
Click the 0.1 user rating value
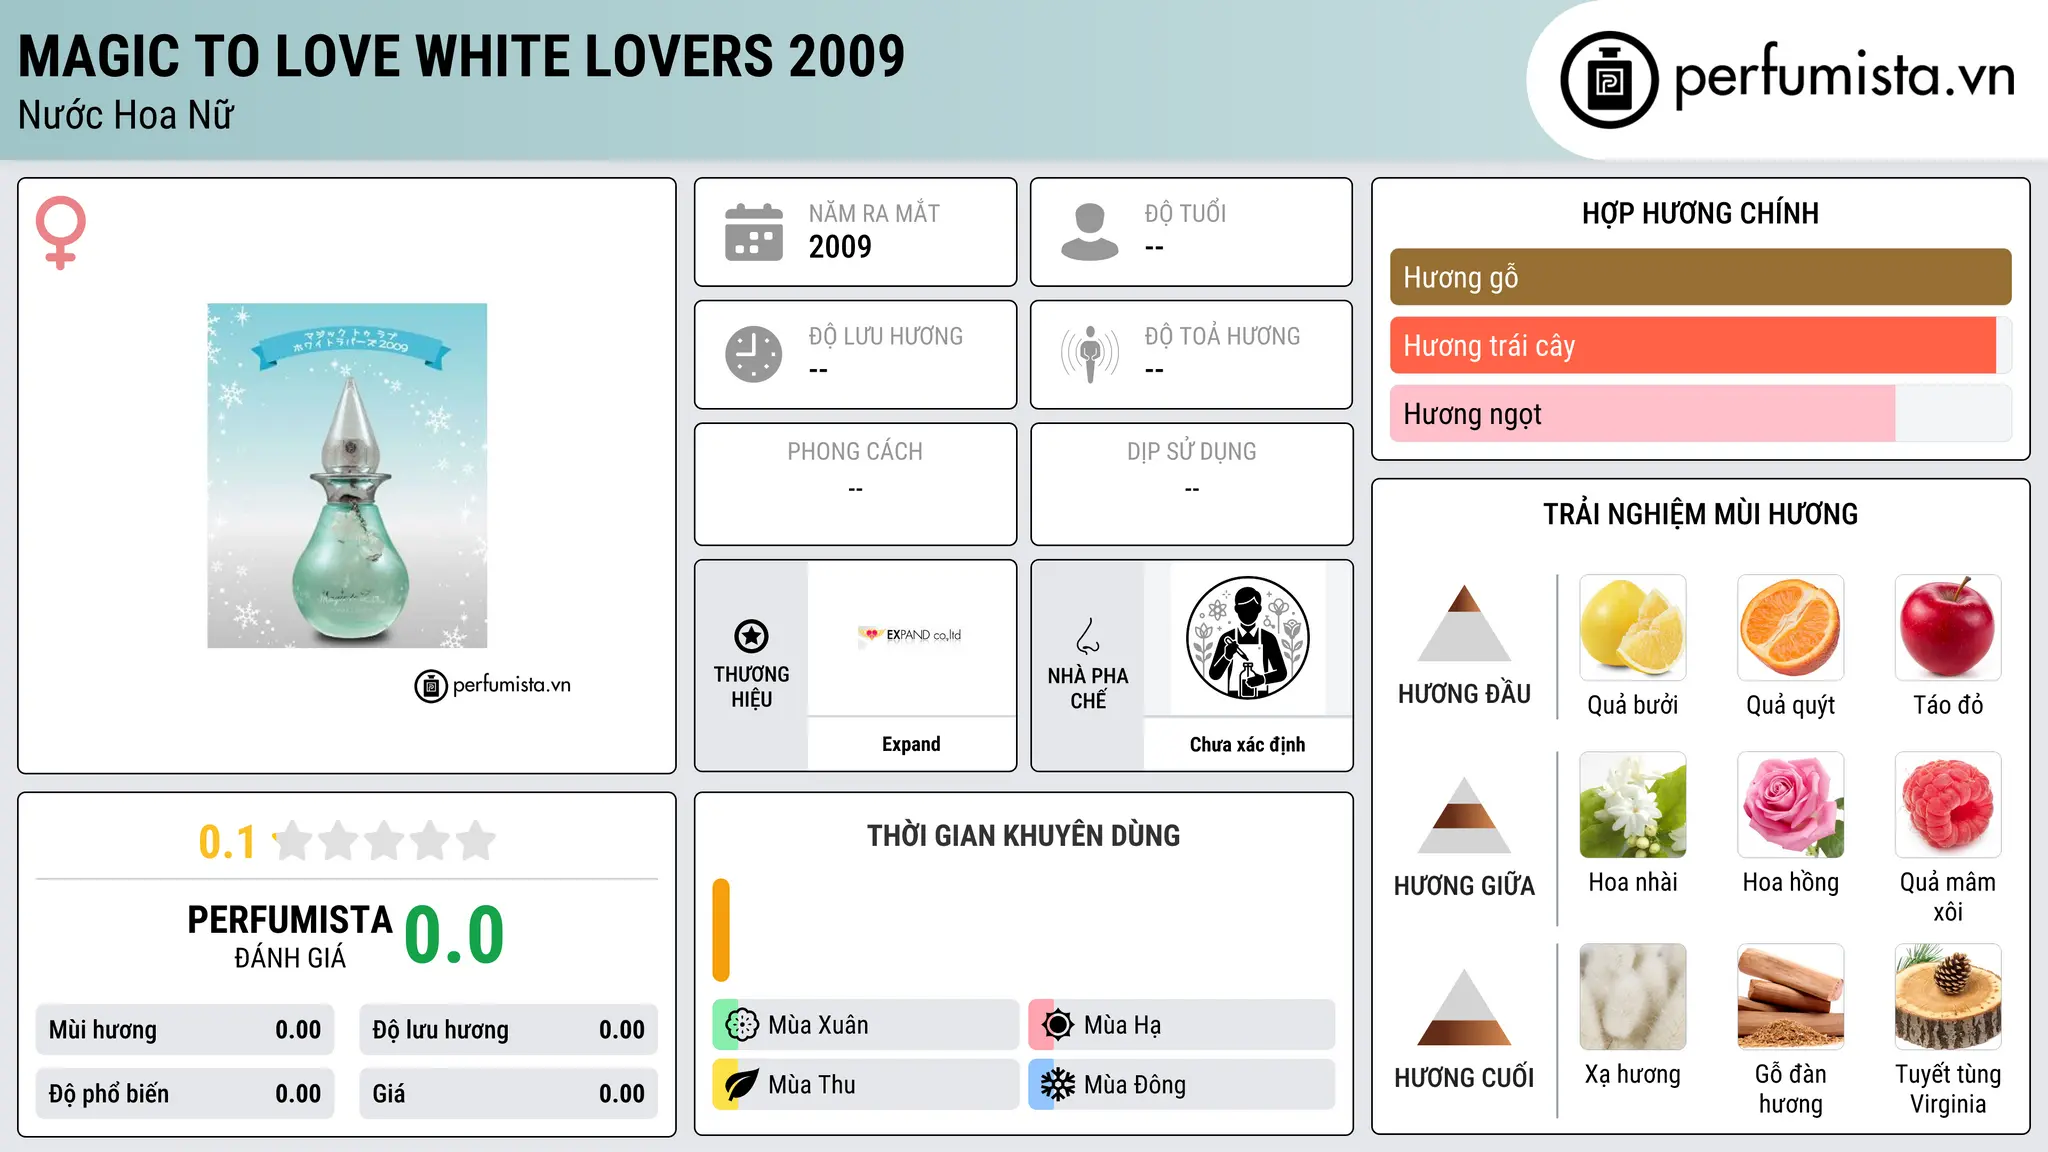pos(227,842)
